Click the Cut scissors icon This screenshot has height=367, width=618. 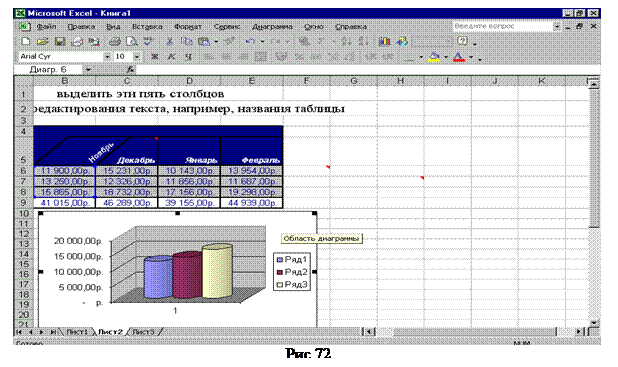(169, 41)
